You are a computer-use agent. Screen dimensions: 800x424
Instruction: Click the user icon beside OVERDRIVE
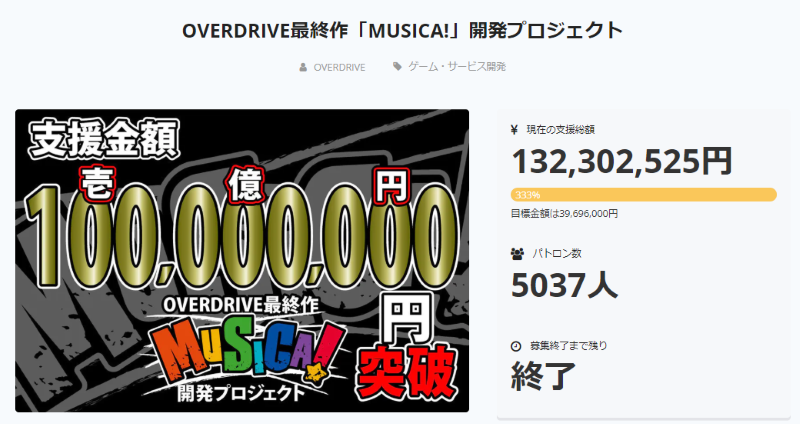tap(303, 67)
